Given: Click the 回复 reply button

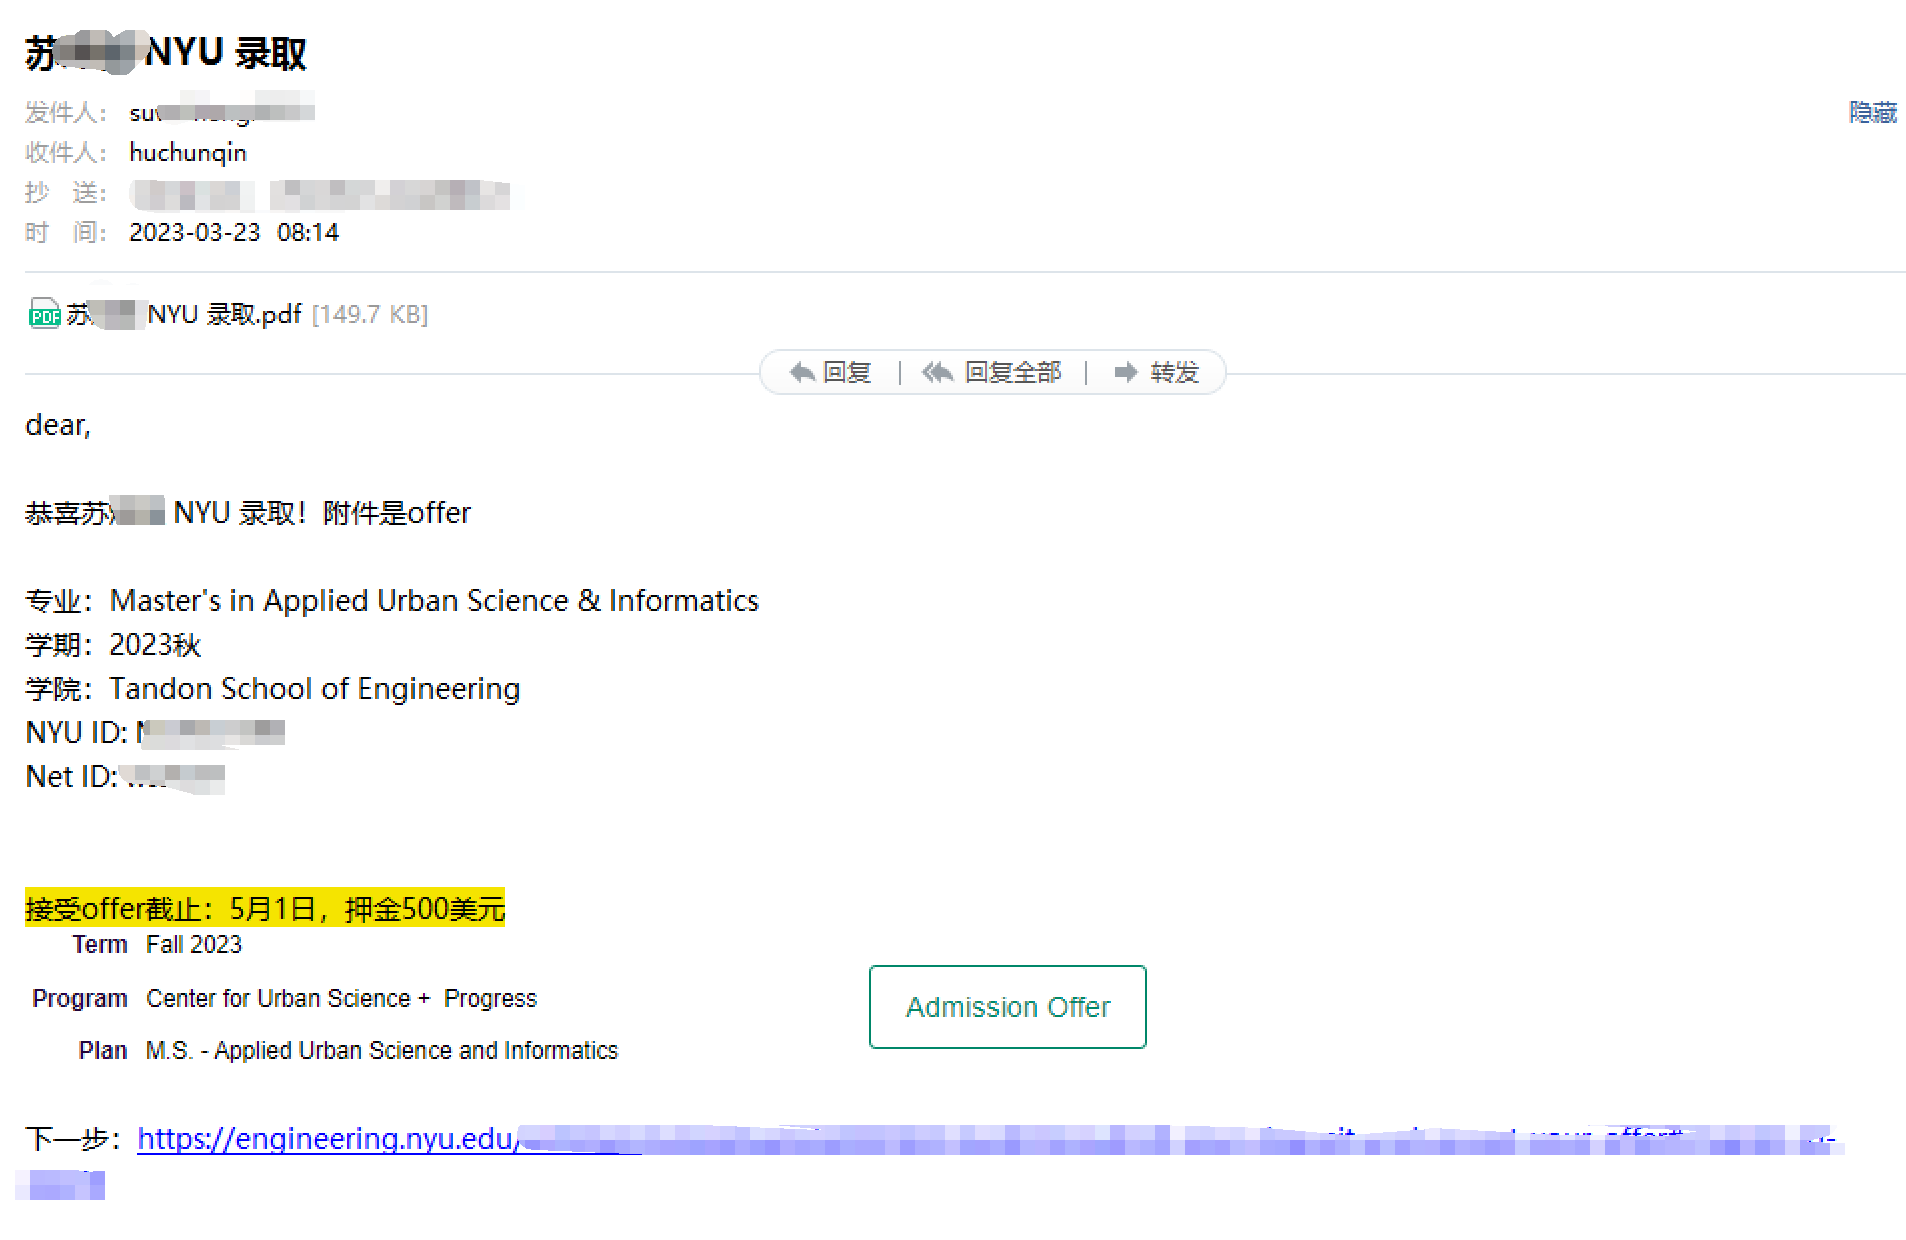Looking at the screenshot, I should coord(830,373).
